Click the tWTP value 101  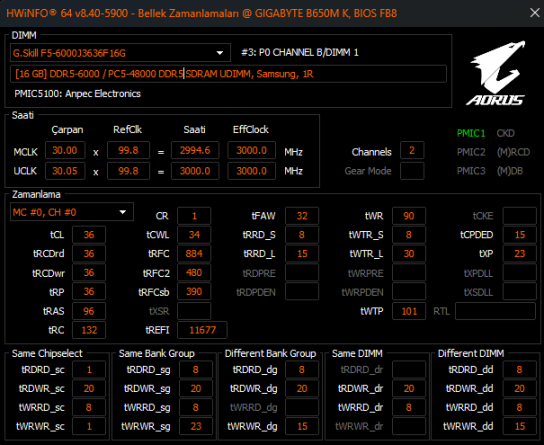coord(409,311)
